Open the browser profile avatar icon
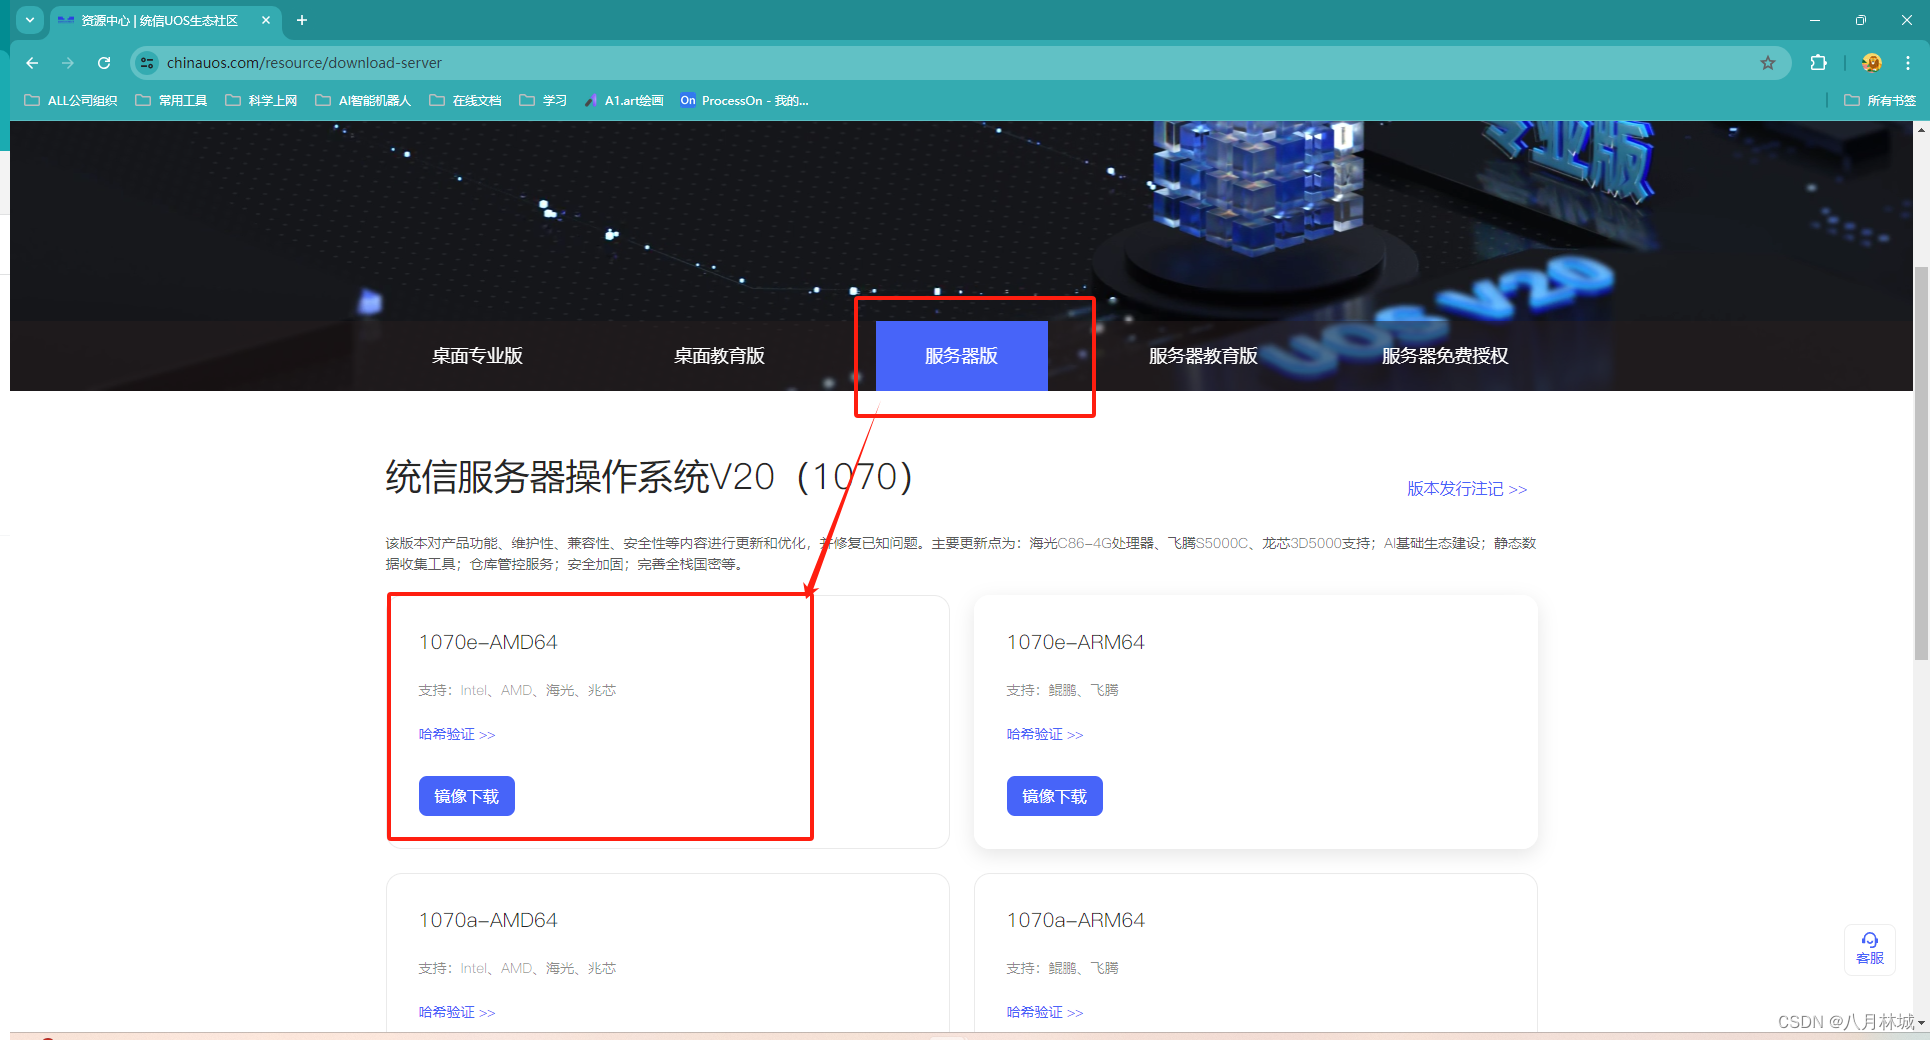This screenshot has height=1040, width=1930. [1871, 62]
